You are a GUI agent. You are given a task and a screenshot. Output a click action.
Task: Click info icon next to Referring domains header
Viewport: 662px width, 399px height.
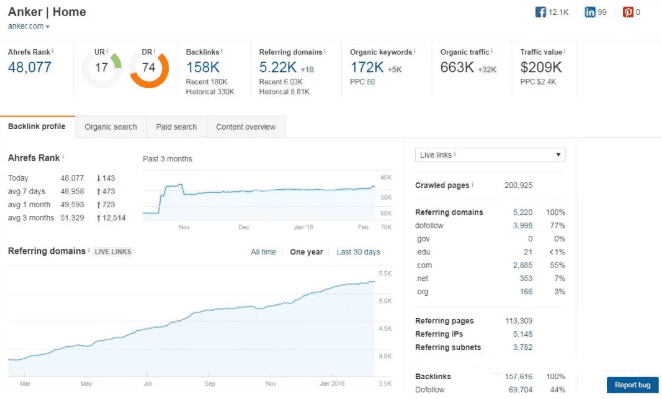pos(325,51)
